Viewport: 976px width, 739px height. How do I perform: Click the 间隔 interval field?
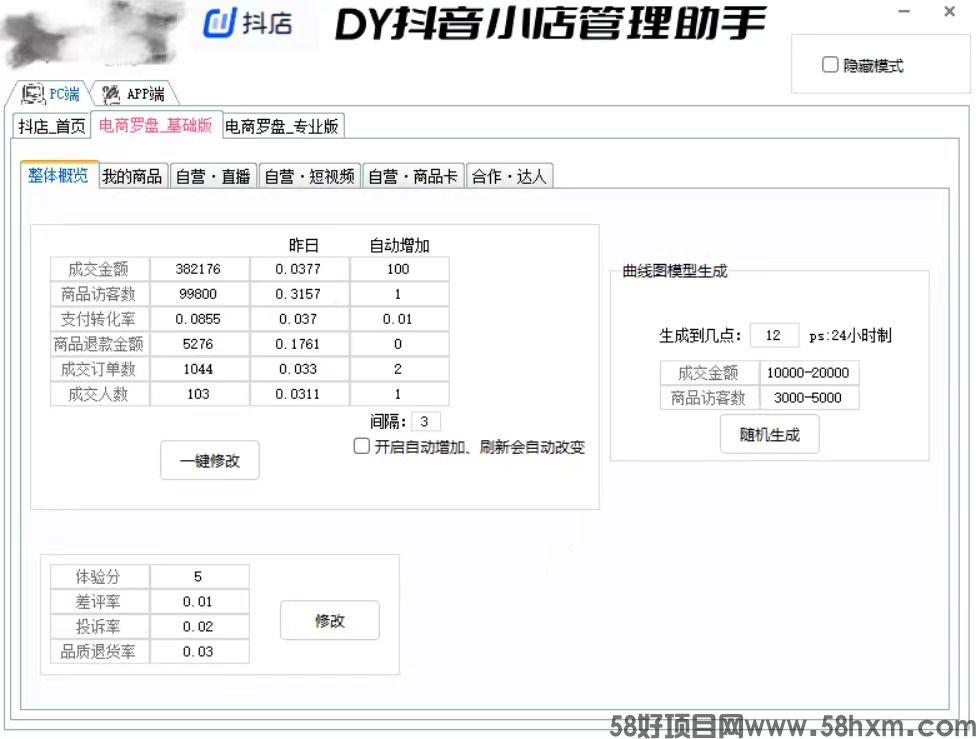[x=425, y=421]
